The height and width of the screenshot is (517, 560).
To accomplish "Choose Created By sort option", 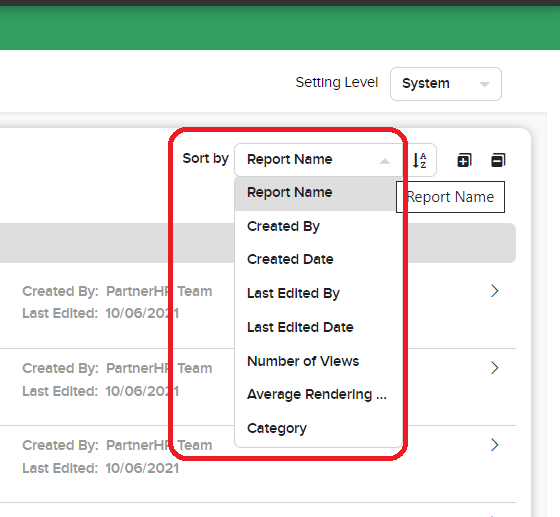I will [x=318, y=226].
